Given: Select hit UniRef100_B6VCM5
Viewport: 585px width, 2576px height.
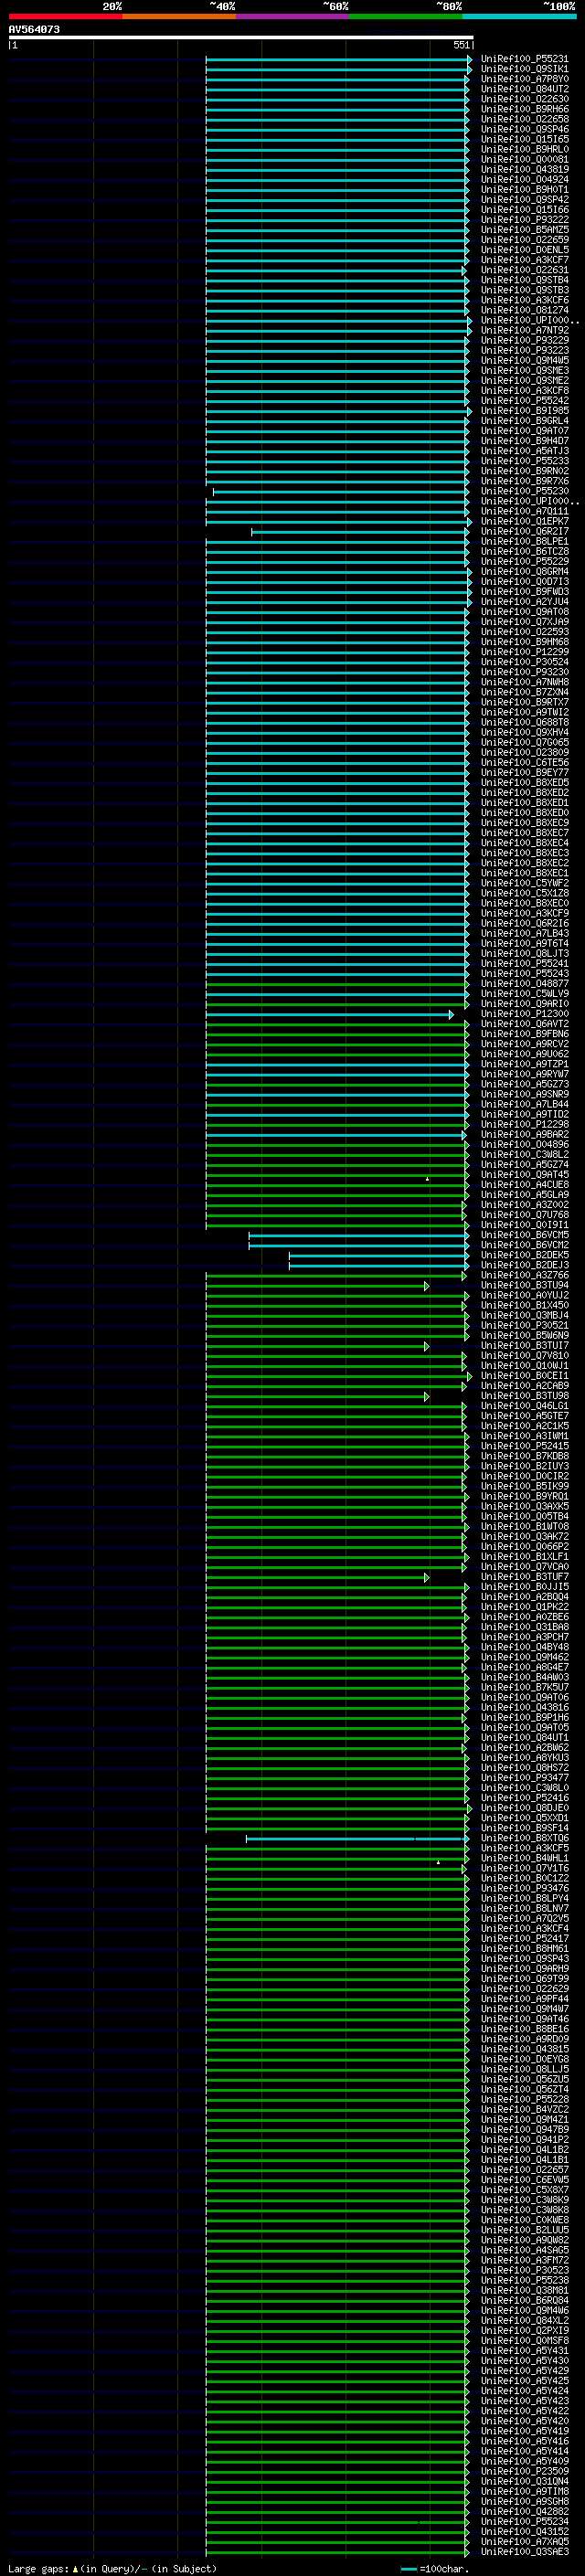Looking at the screenshot, I should point(525,1236).
